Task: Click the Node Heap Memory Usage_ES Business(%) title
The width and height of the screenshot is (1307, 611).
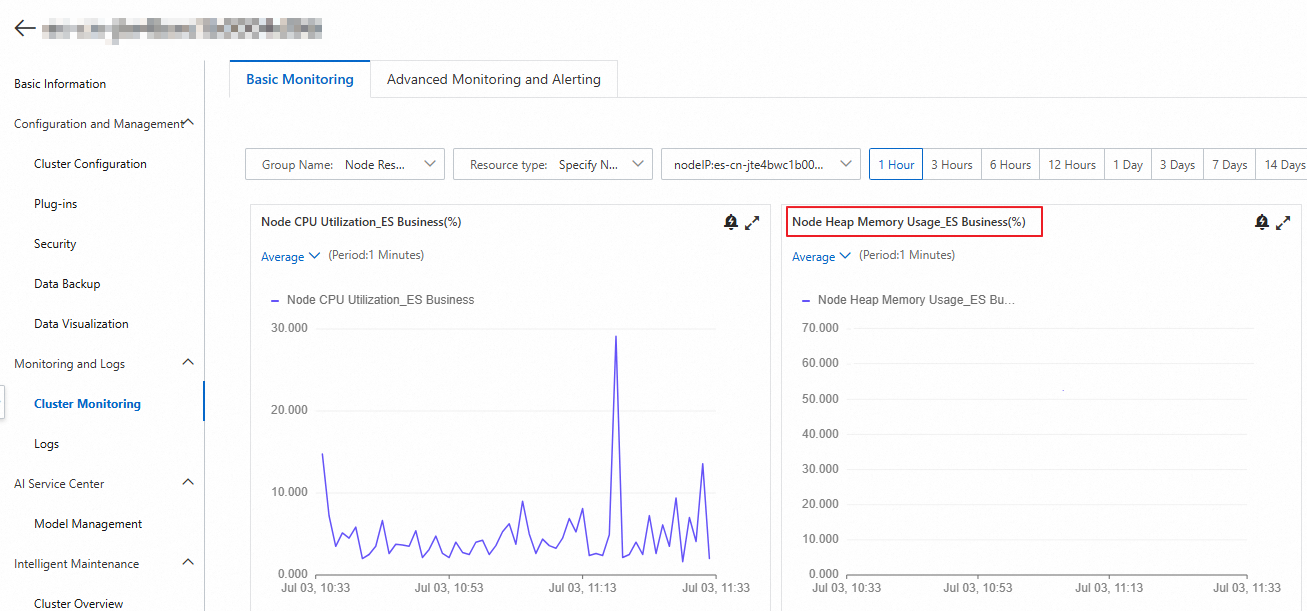Action: [909, 222]
